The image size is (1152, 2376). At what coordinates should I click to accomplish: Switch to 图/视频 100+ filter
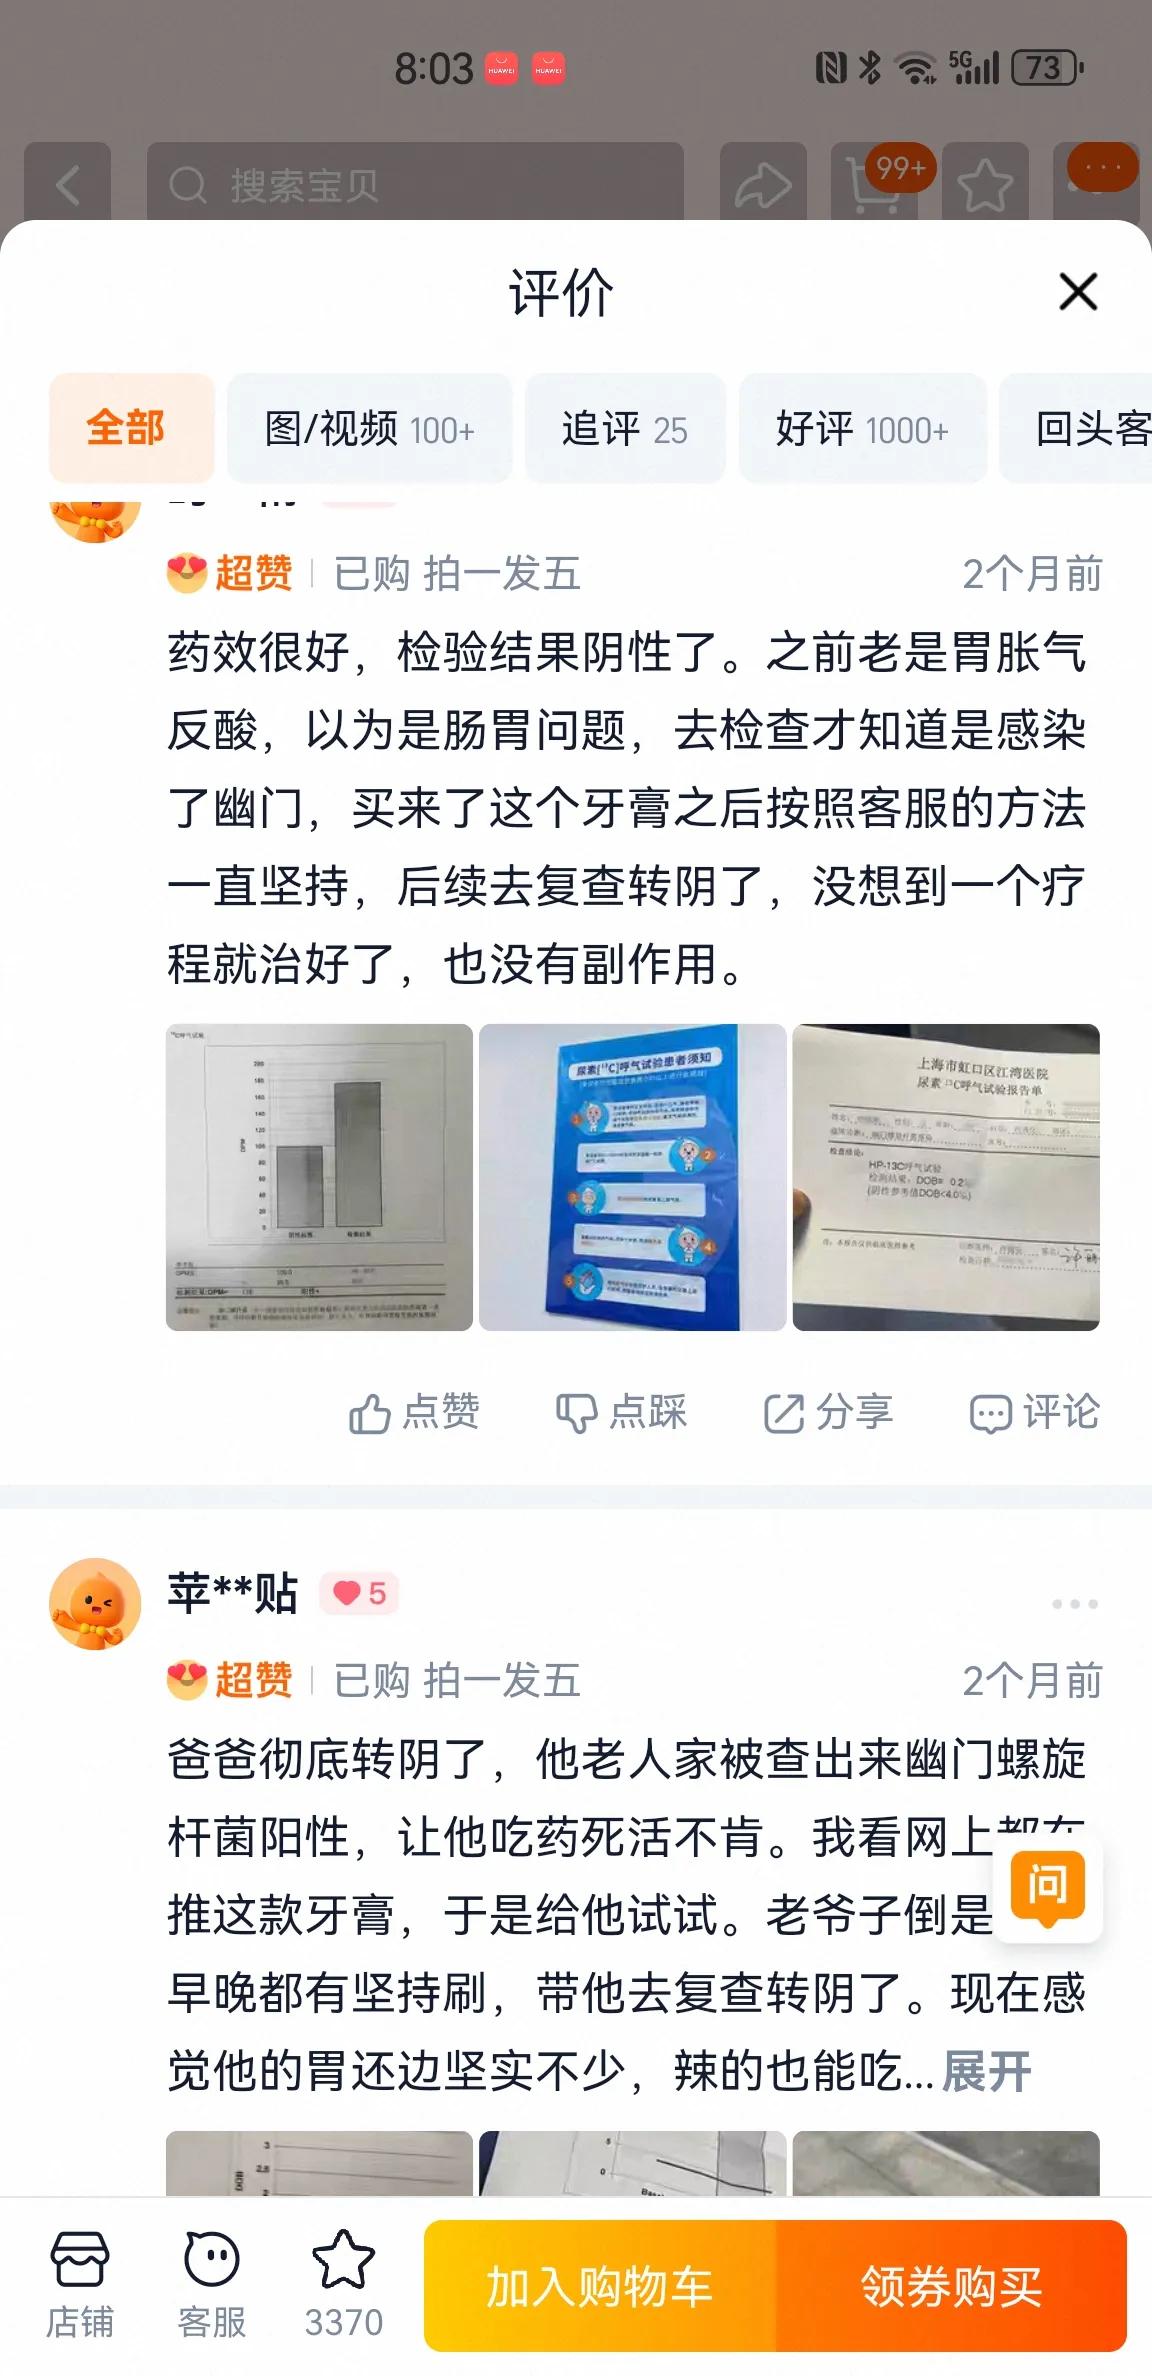pyautogui.click(x=370, y=428)
